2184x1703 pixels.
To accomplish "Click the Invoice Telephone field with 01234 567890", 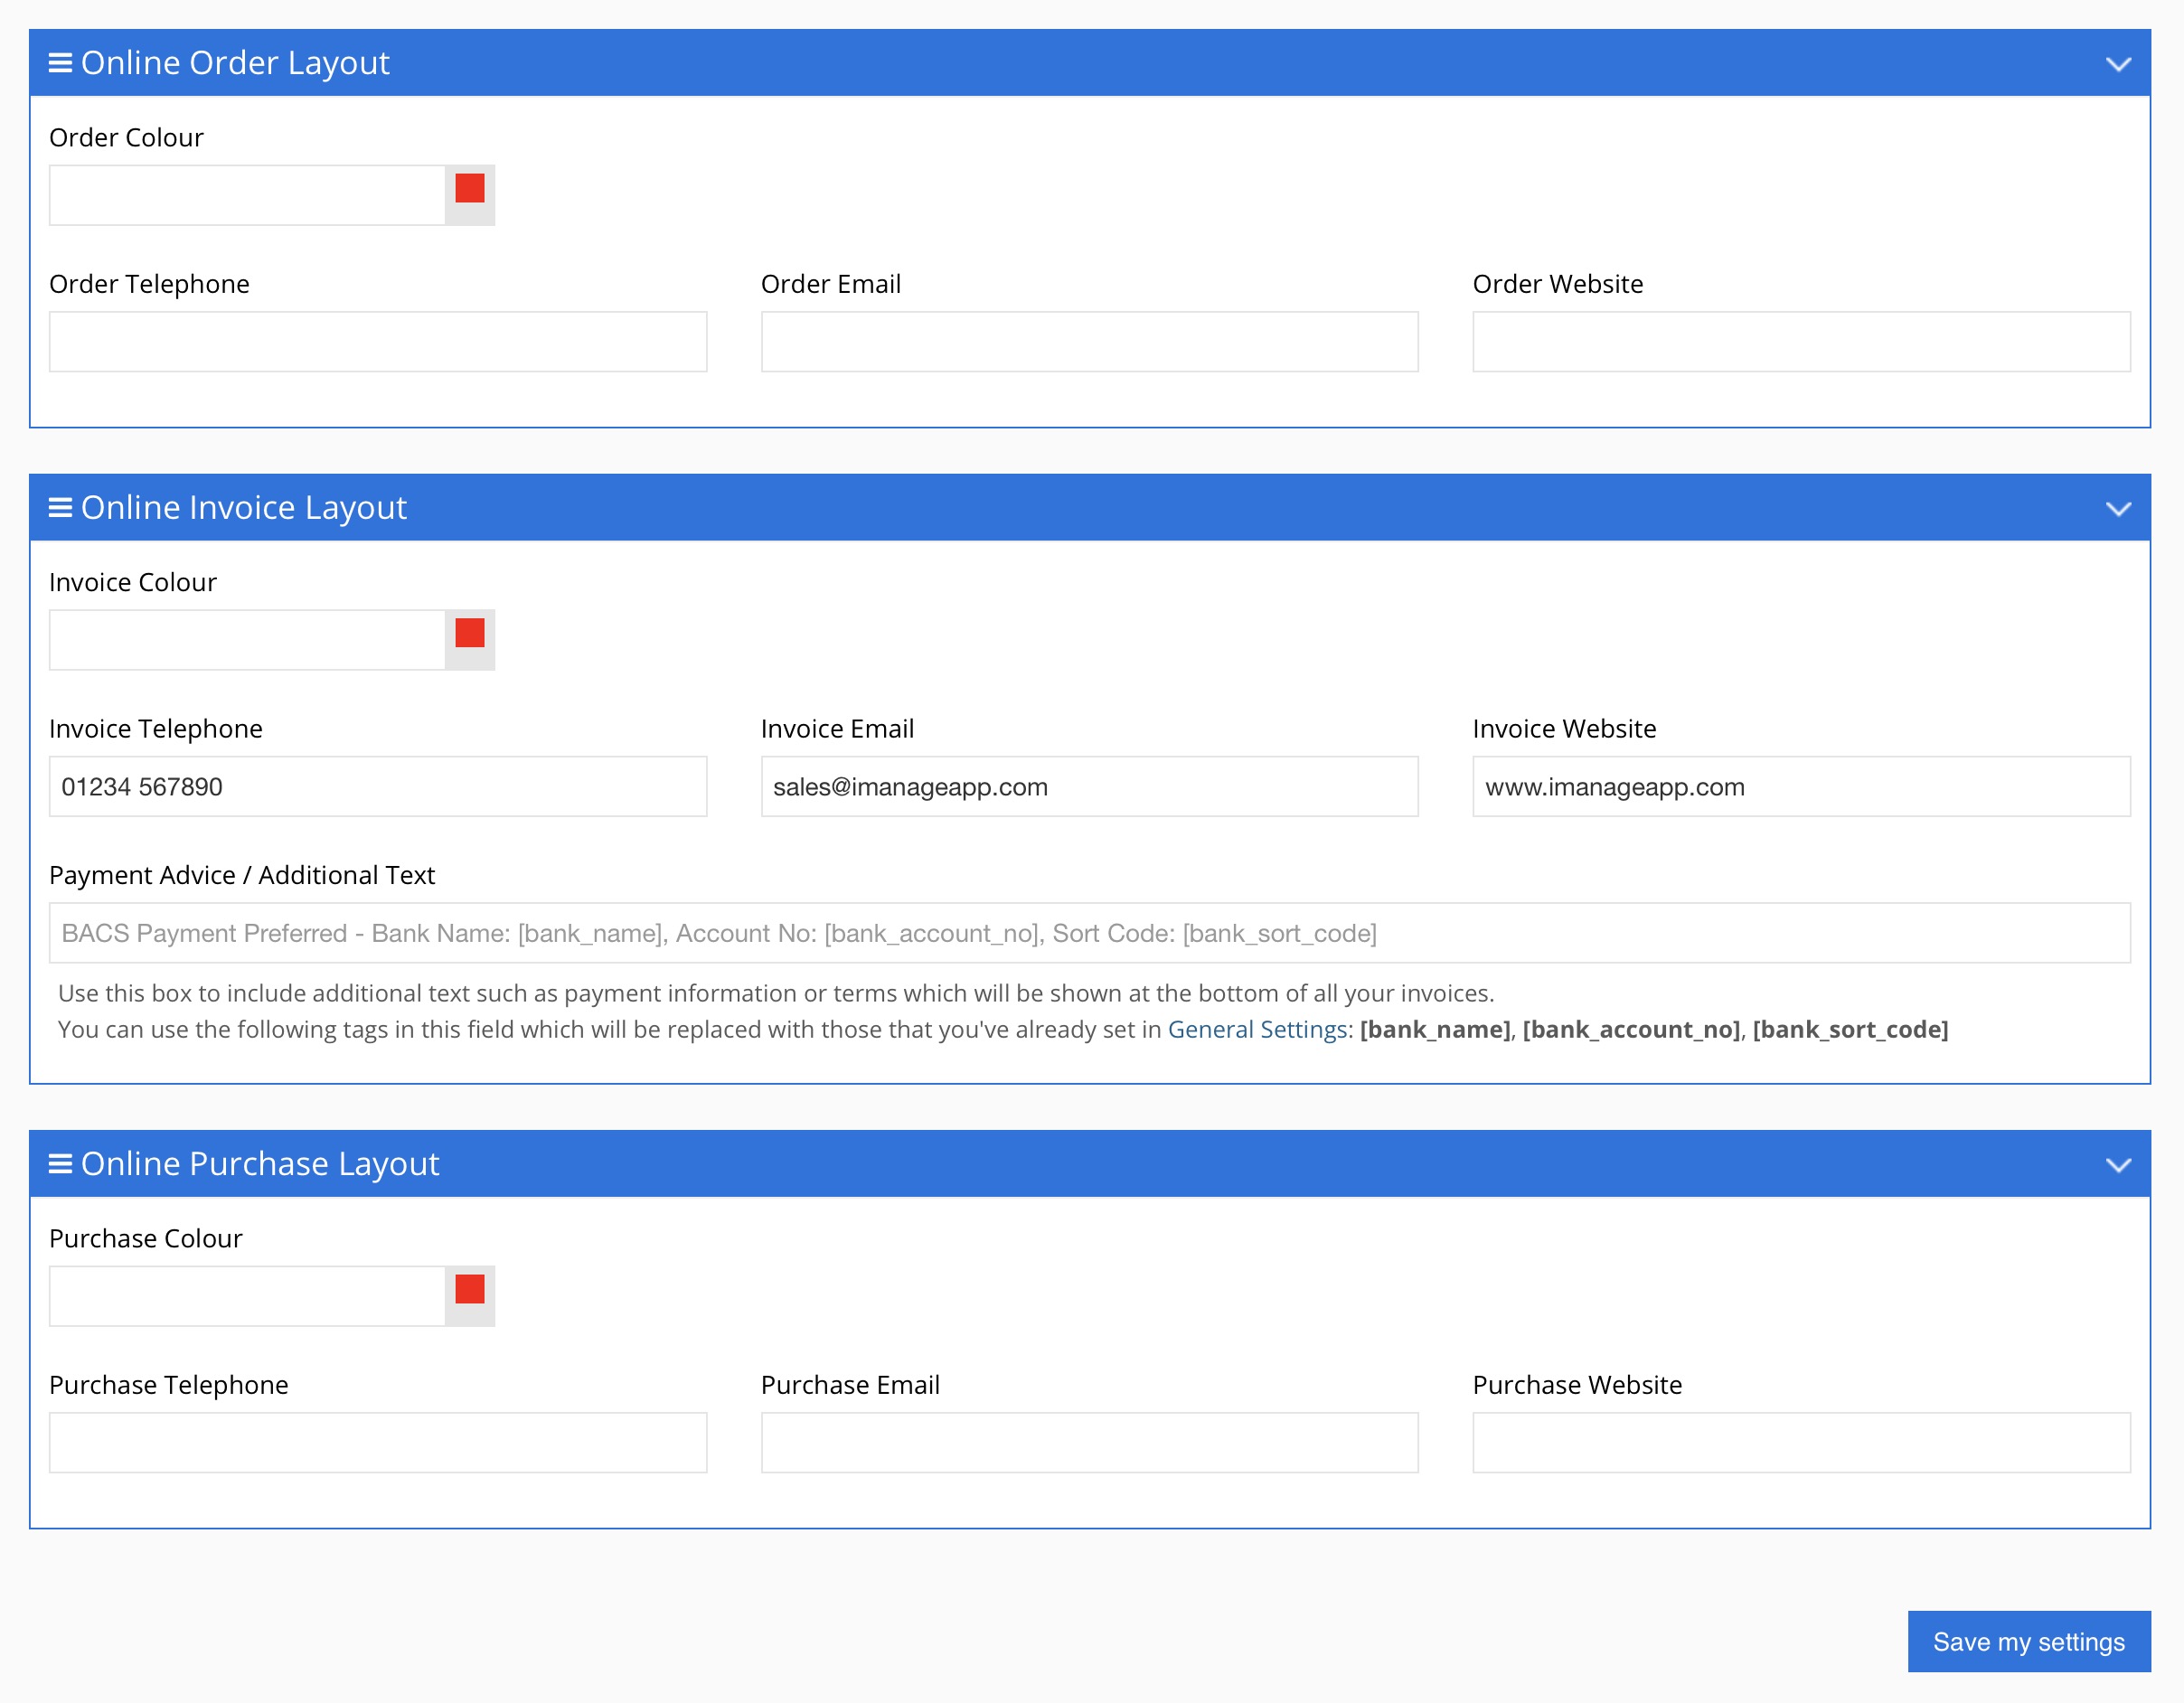I will tap(378, 787).
